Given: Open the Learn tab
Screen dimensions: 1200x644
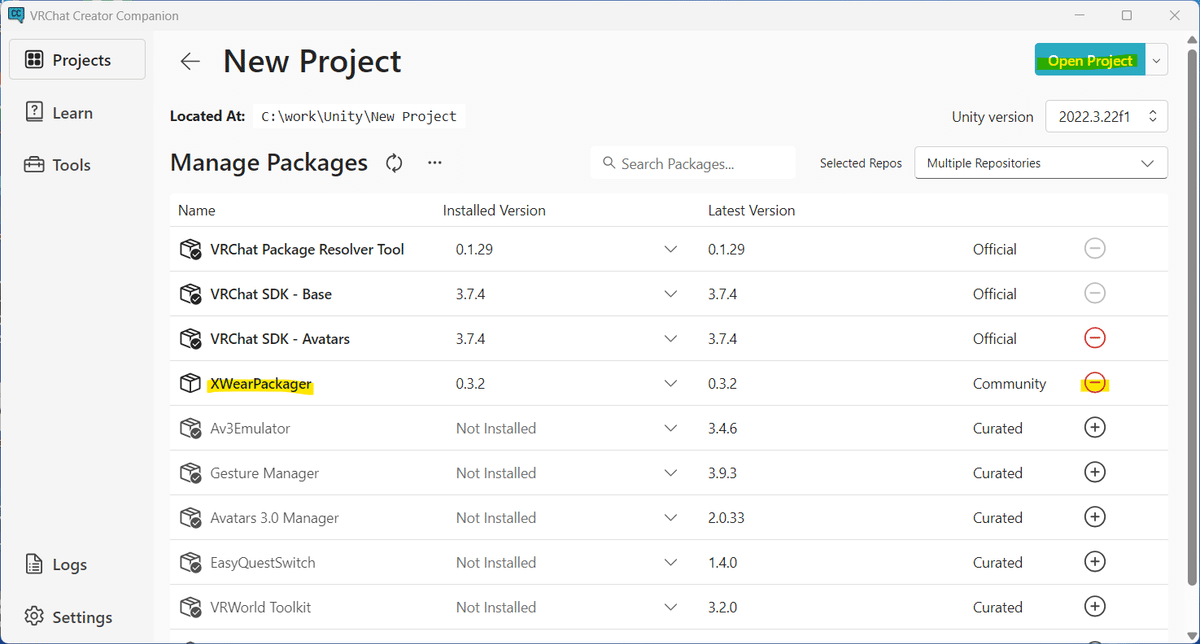Looking at the screenshot, I should pos(78,113).
